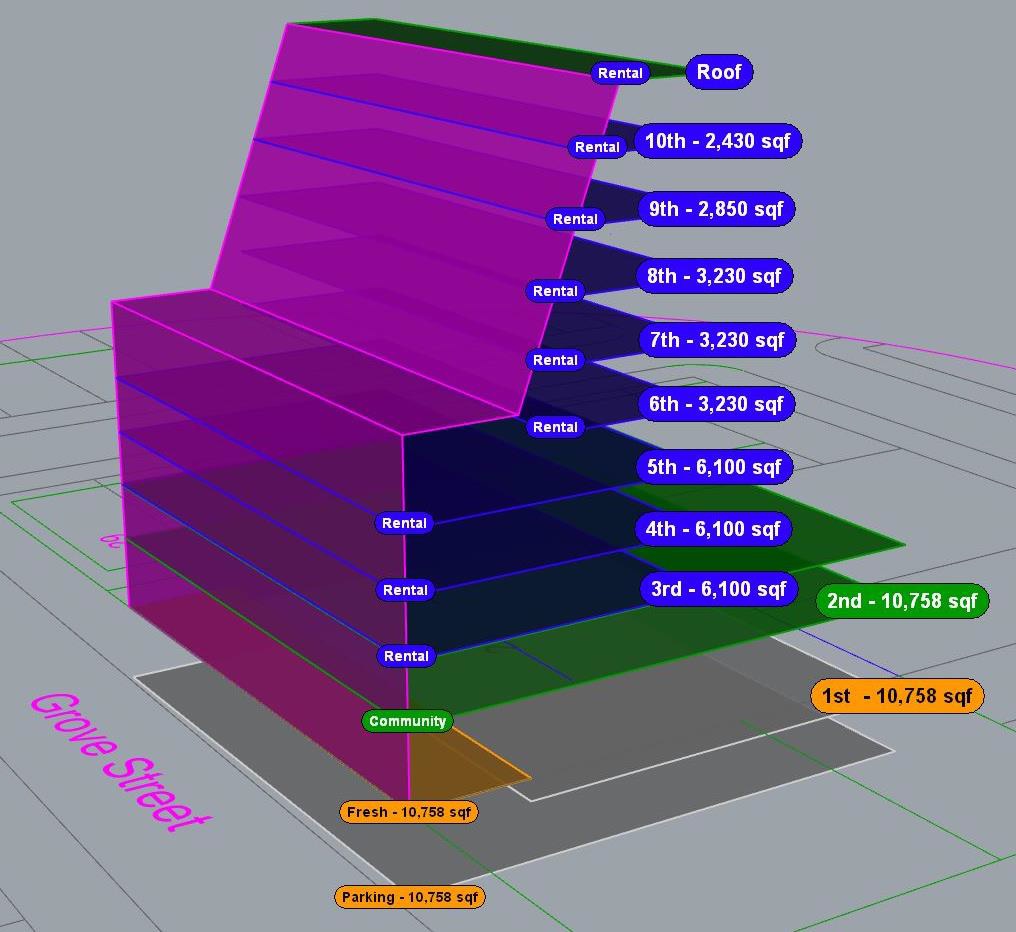The height and width of the screenshot is (932, 1016).
Task: Click the orange 1st - 10,758 sqf label
Action: (x=897, y=696)
